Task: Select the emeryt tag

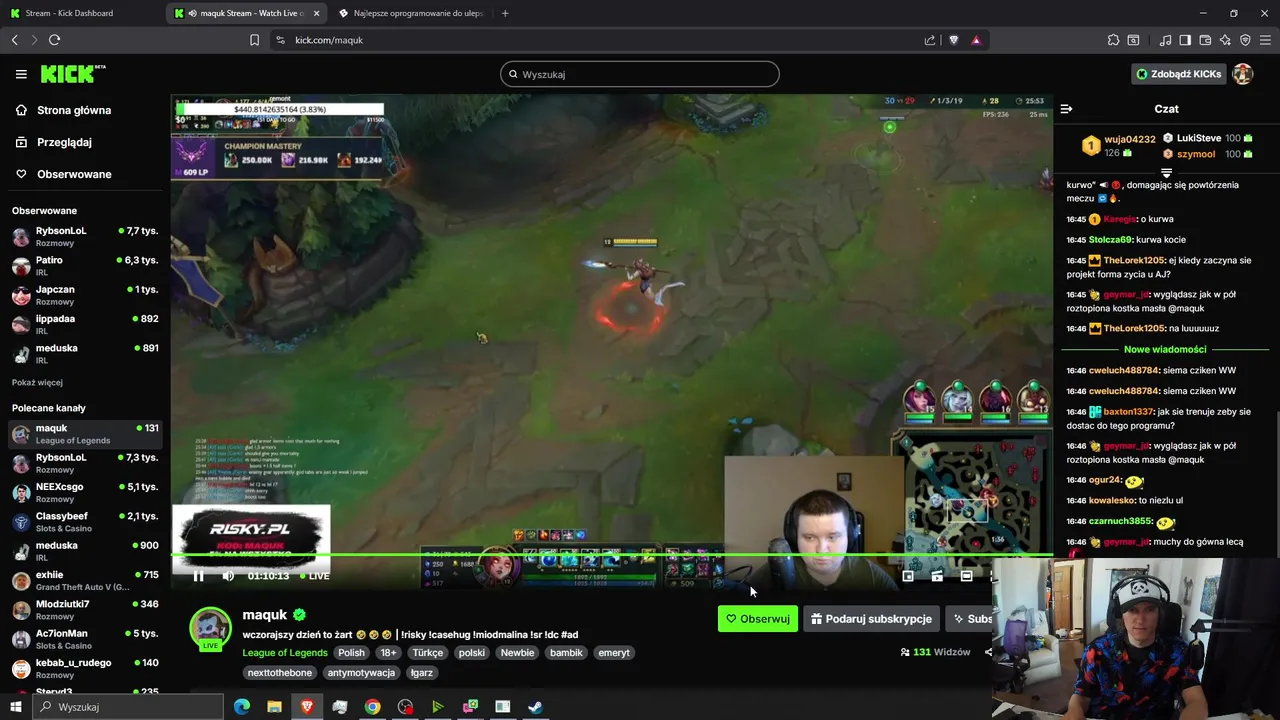Action: point(614,653)
